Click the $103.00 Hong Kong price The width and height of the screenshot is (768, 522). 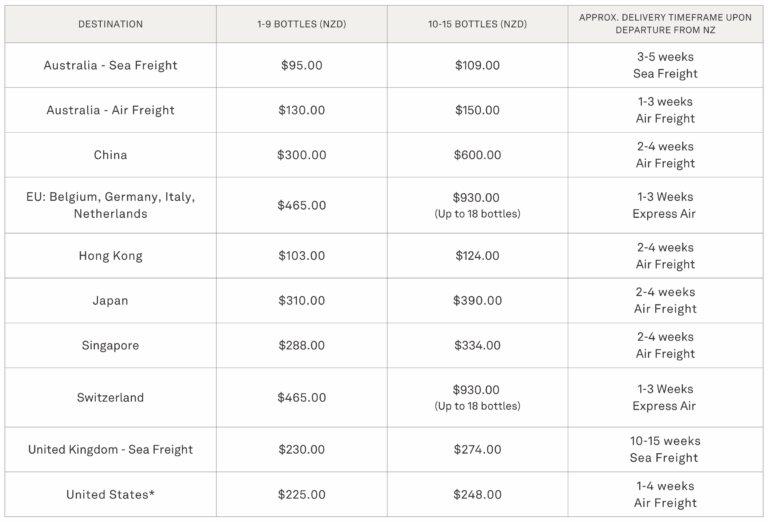coord(301,256)
